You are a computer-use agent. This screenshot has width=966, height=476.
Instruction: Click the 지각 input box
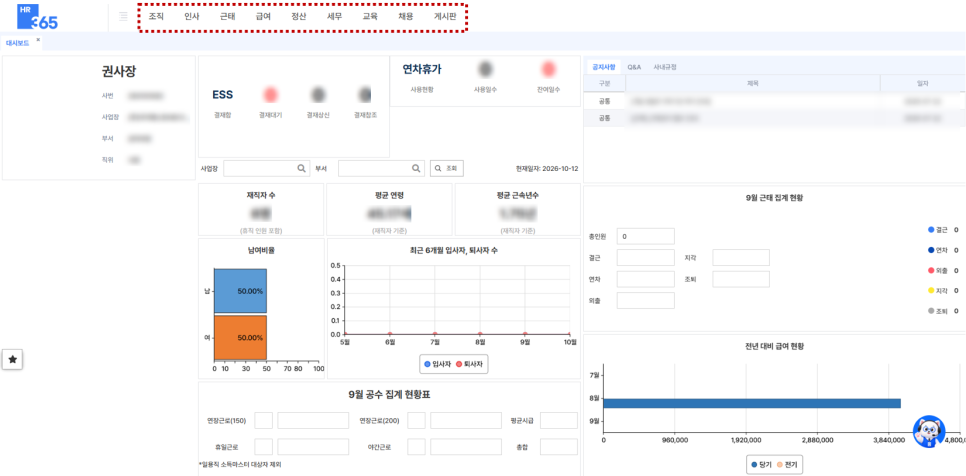point(741,258)
